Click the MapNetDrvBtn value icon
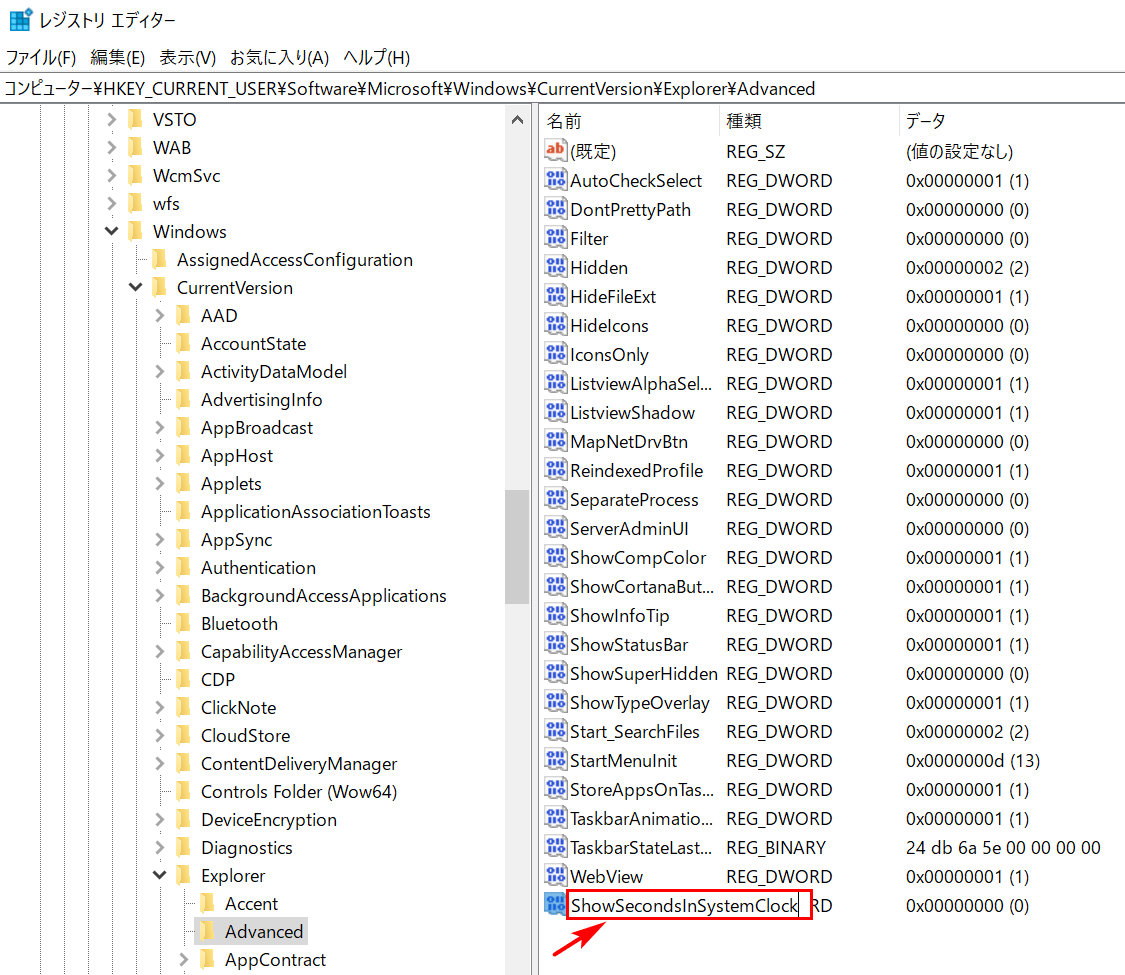1125x975 pixels. tap(555, 441)
